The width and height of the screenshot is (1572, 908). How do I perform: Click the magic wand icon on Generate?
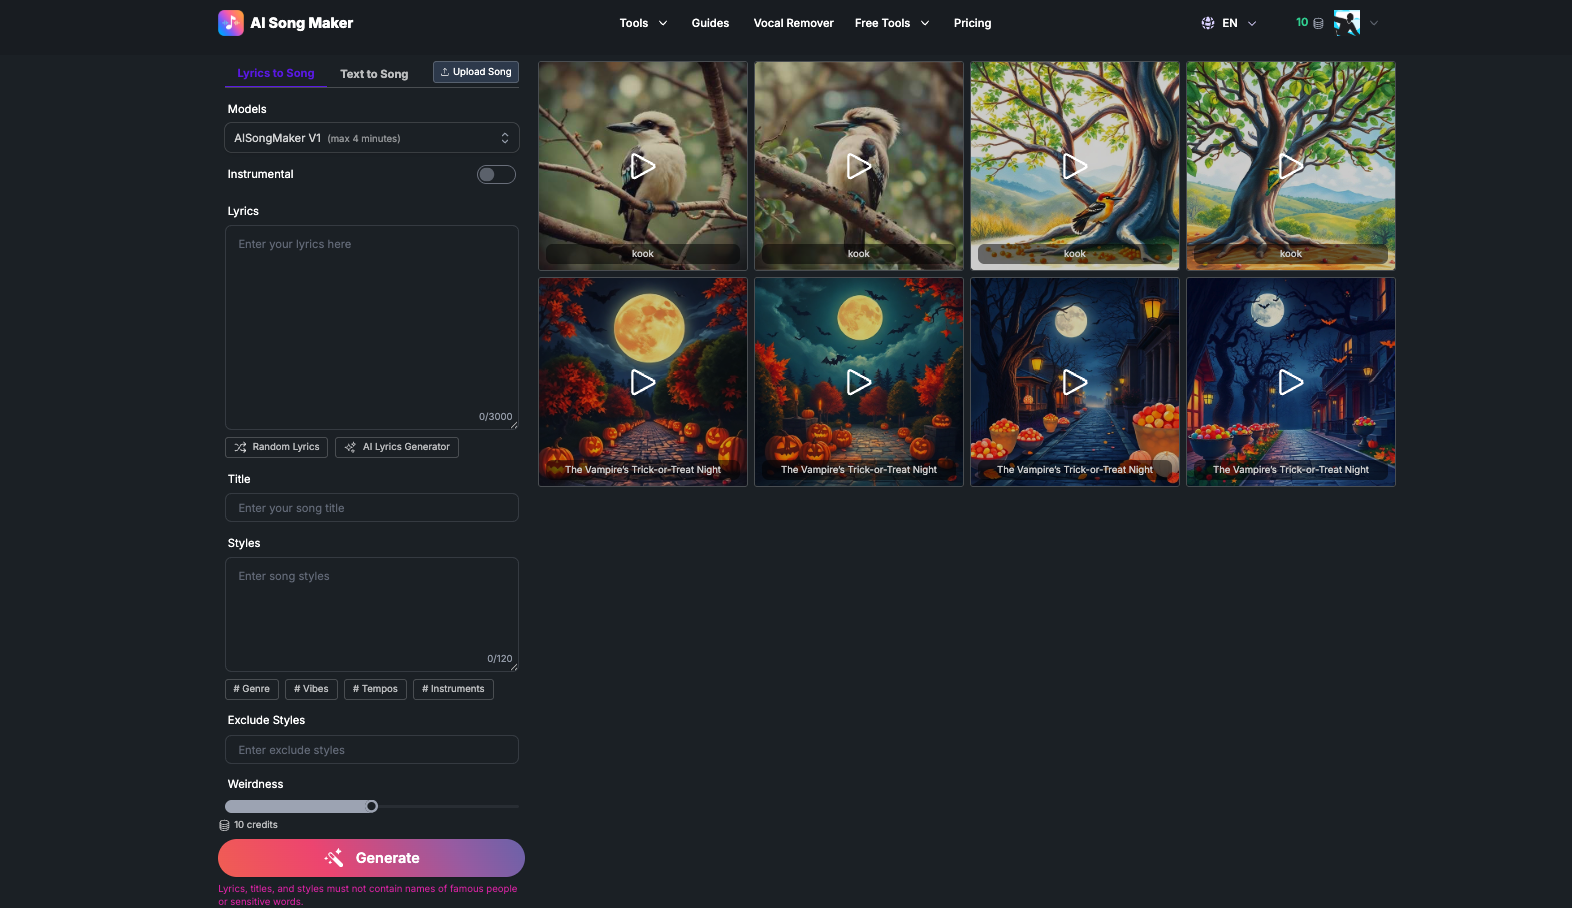[334, 858]
